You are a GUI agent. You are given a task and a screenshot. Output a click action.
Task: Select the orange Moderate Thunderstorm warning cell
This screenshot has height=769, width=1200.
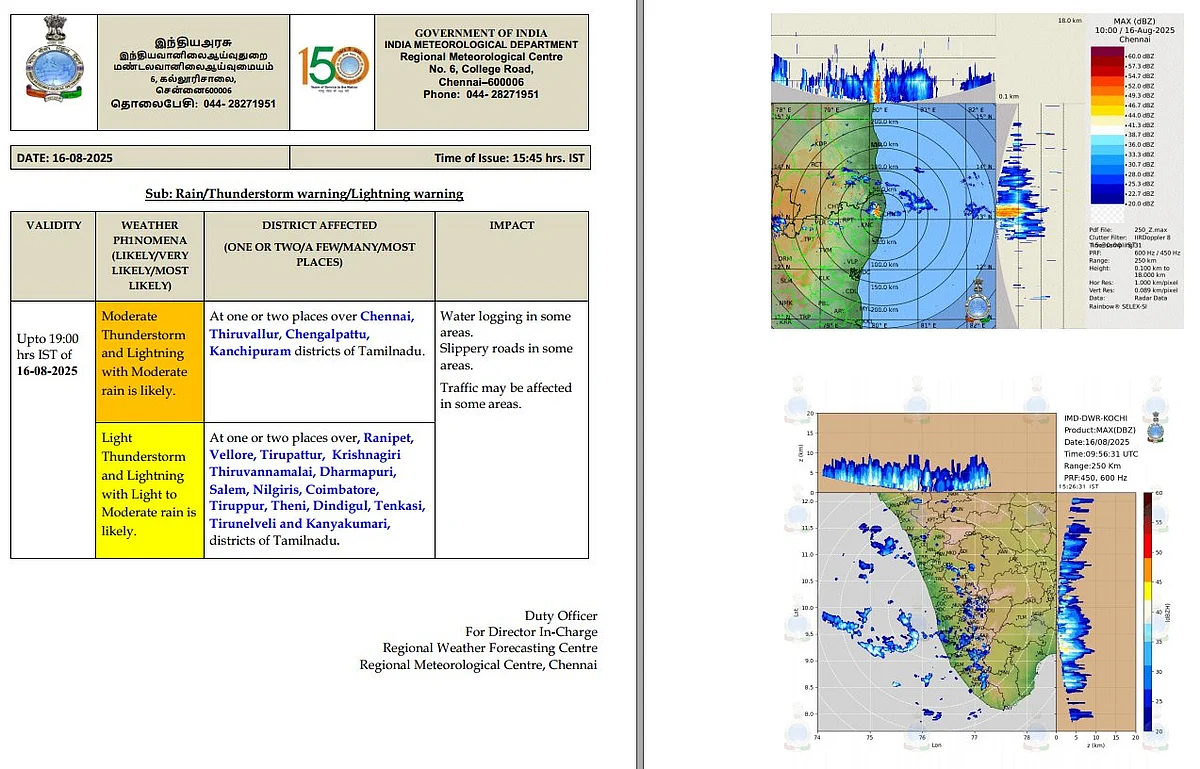point(150,361)
